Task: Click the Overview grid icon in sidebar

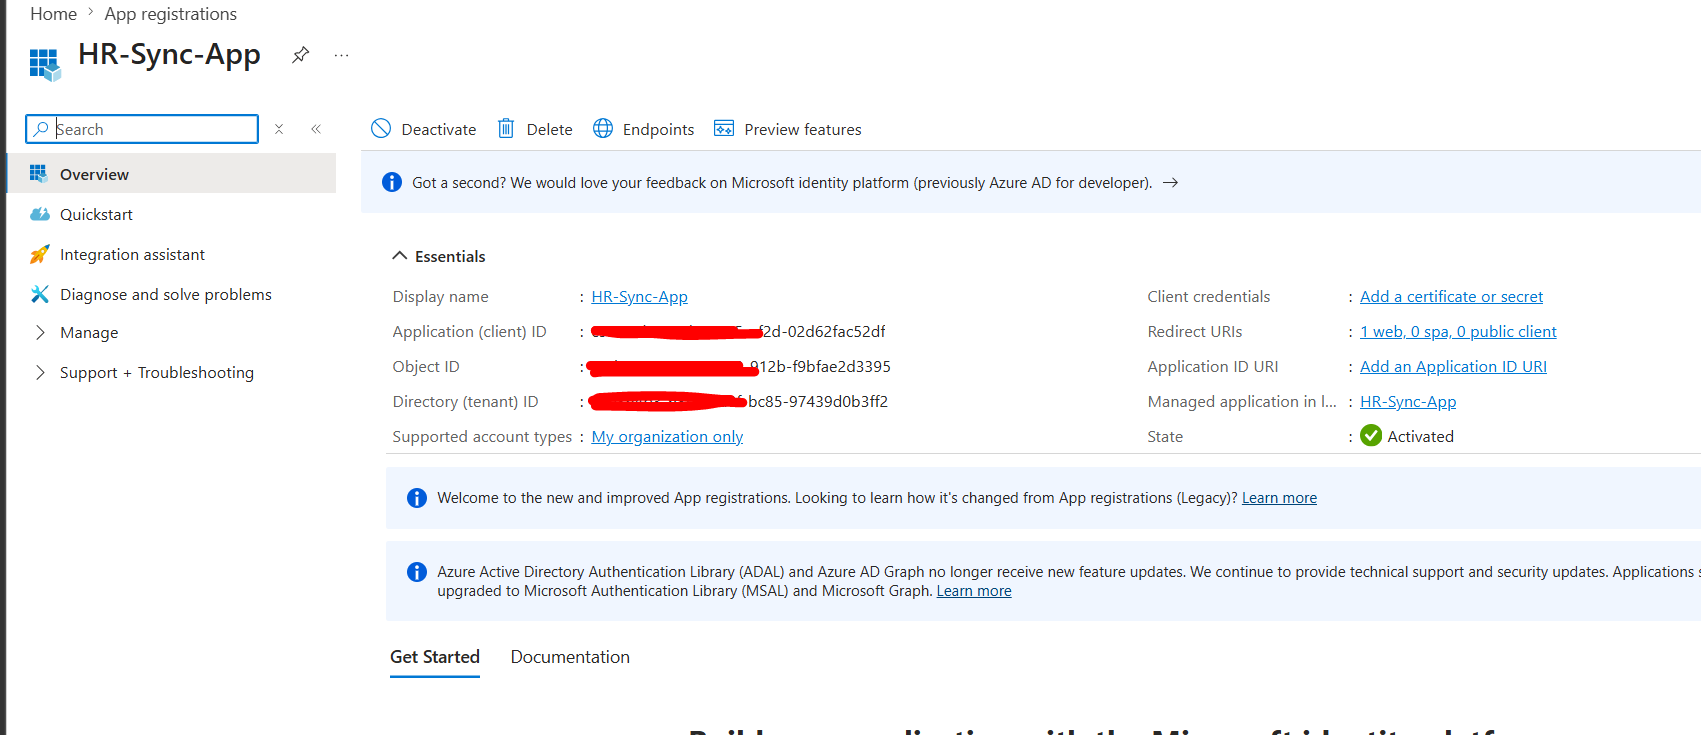Action: 39,174
